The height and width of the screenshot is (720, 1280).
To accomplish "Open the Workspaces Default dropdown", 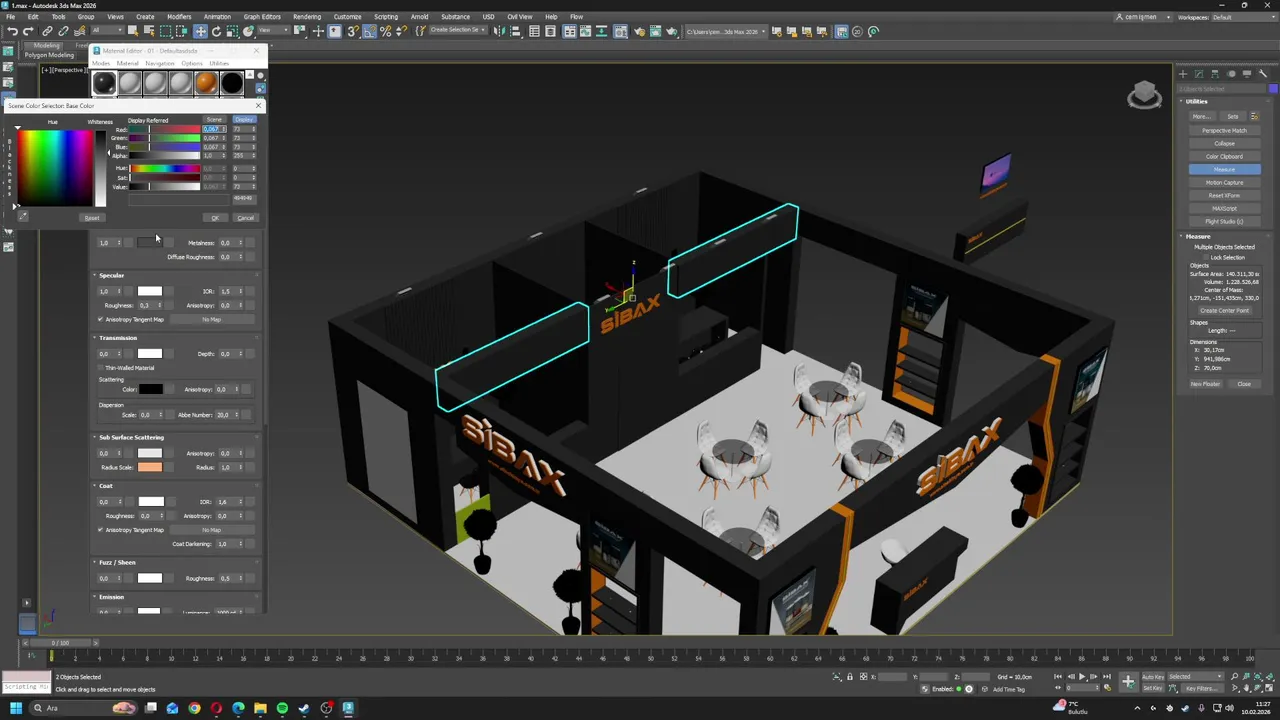I will pos(1243,17).
